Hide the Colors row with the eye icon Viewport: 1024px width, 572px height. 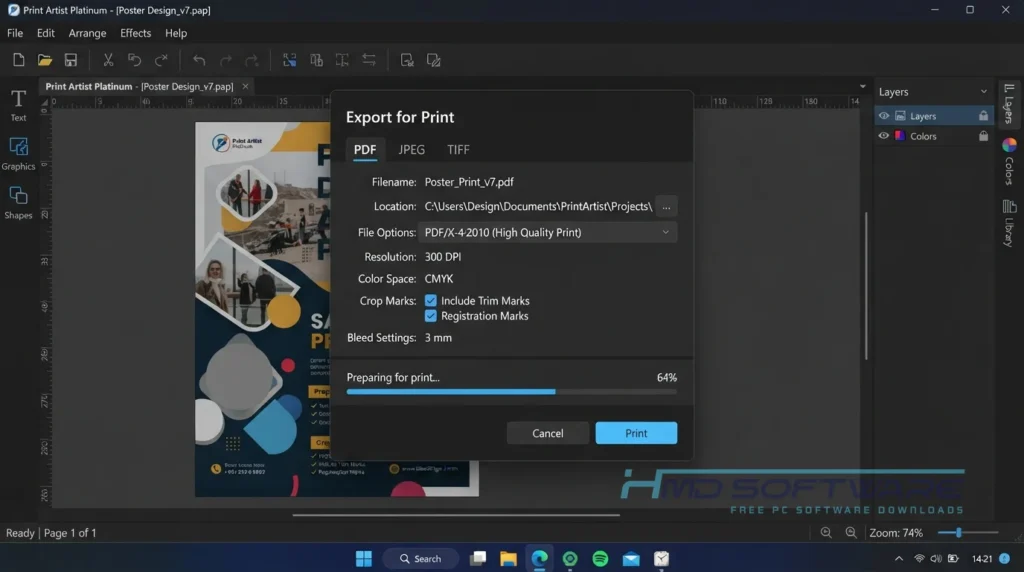click(x=884, y=136)
